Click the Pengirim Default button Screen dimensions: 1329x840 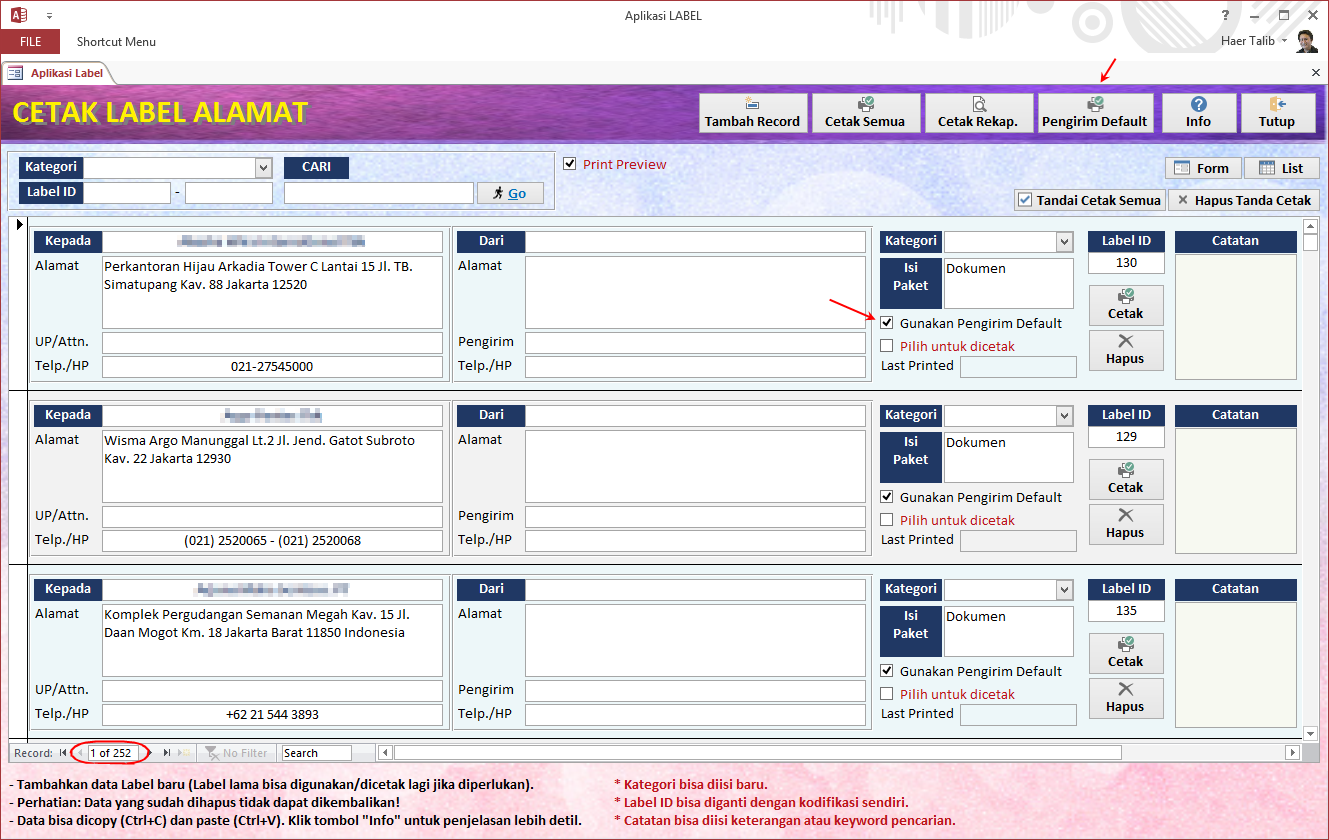point(1095,113)
